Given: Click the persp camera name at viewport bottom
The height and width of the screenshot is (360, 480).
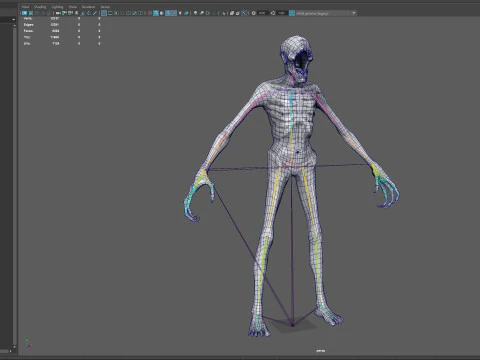Looking at the screenshot, I should click(x=320, y=351).
